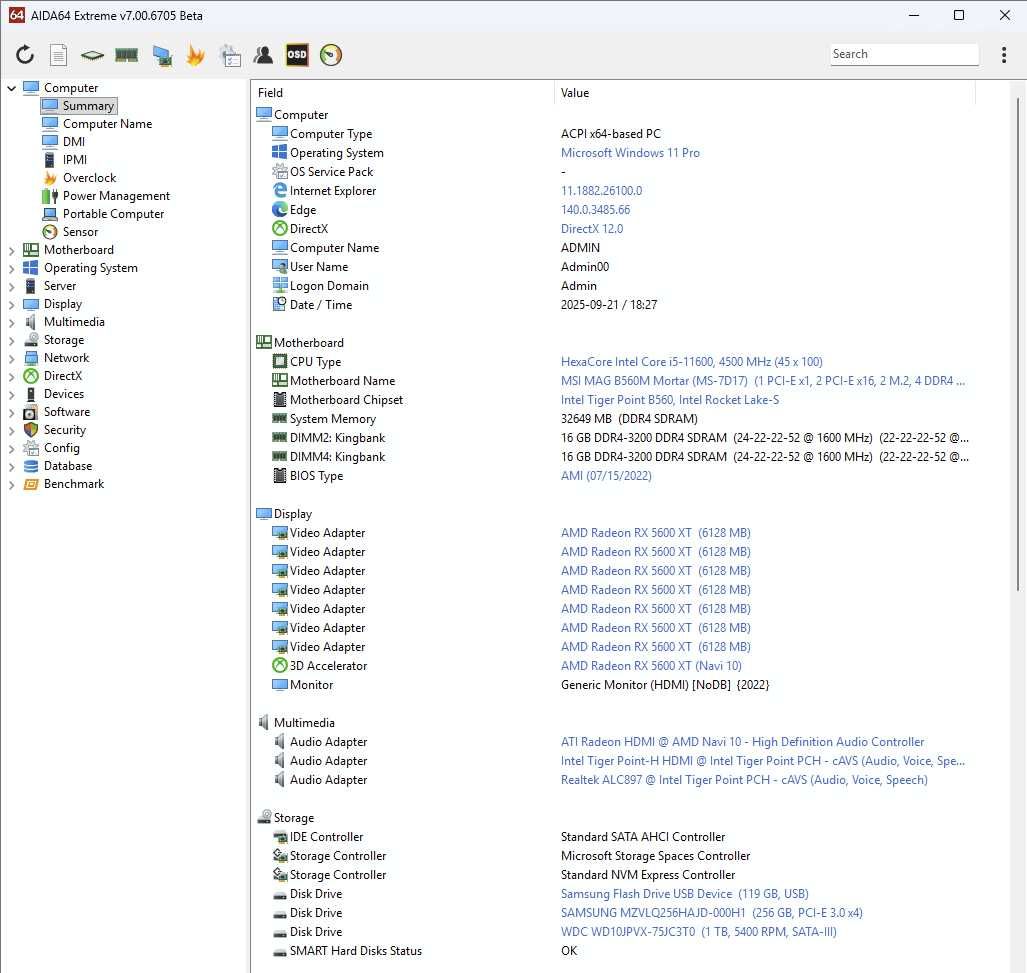Open Microsoft Windows 11 Pro link

pyautogui.click(x=630, y=153)
